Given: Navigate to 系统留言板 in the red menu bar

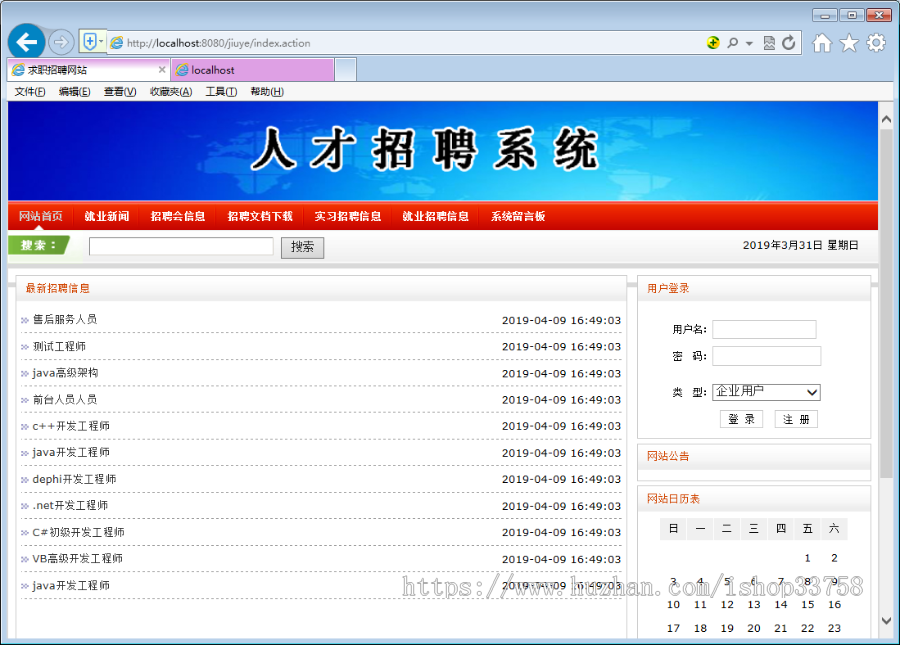Looking at the screenshot, I should click(513, 216).
